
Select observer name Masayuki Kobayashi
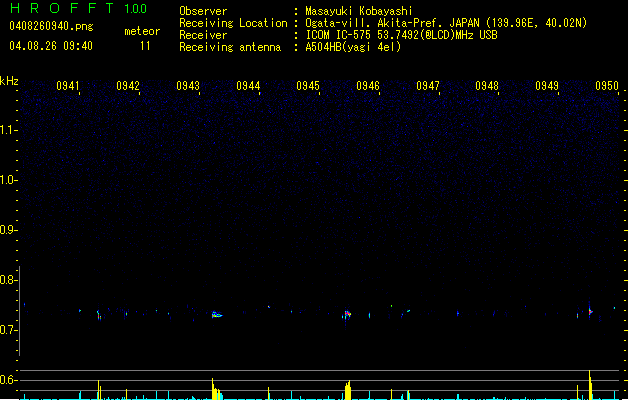pos(359,11)
